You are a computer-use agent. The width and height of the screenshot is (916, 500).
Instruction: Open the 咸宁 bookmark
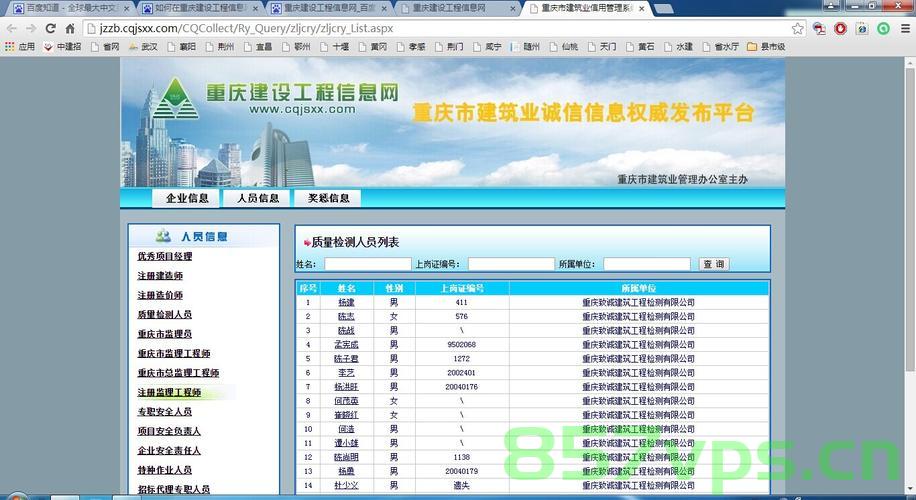pos(487,47)
